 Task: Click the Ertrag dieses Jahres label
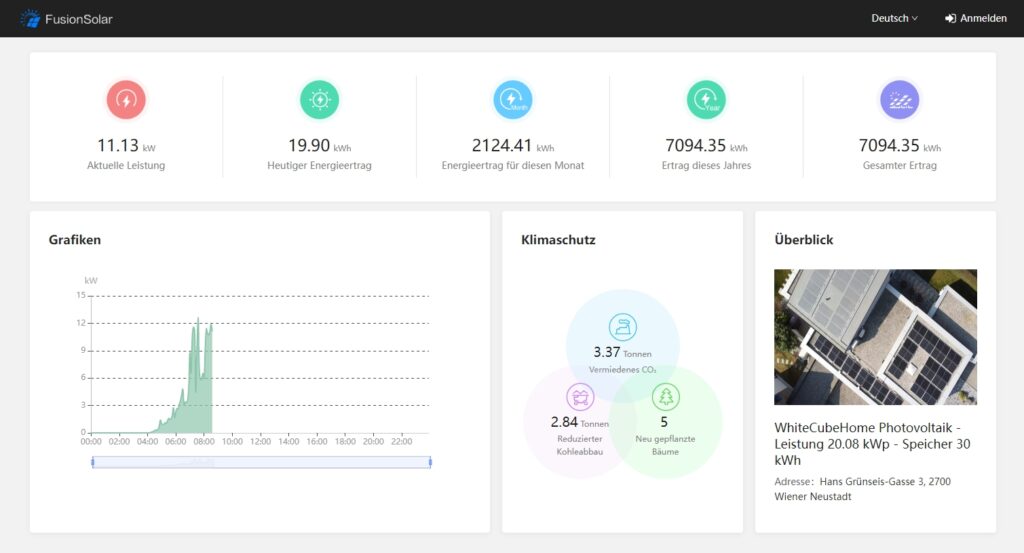coord(706,165)
